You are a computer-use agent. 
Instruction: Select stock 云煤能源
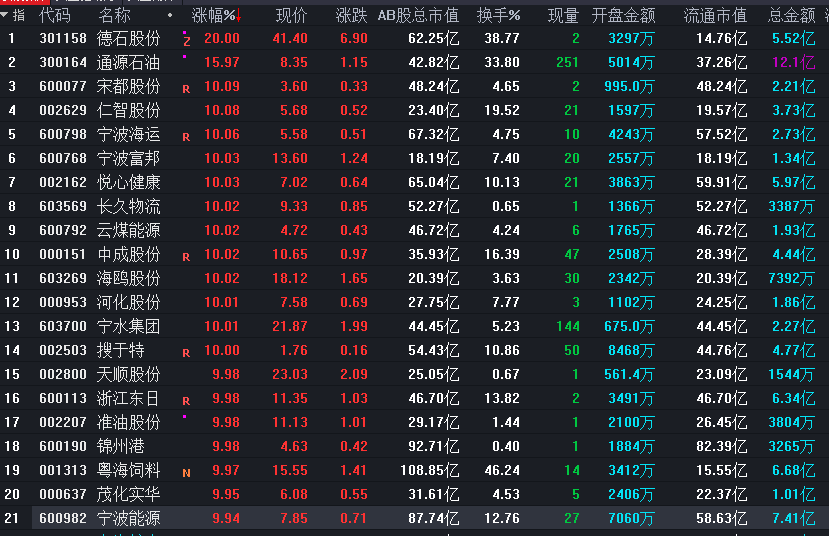pyautogui.click(x=128, y=230)
